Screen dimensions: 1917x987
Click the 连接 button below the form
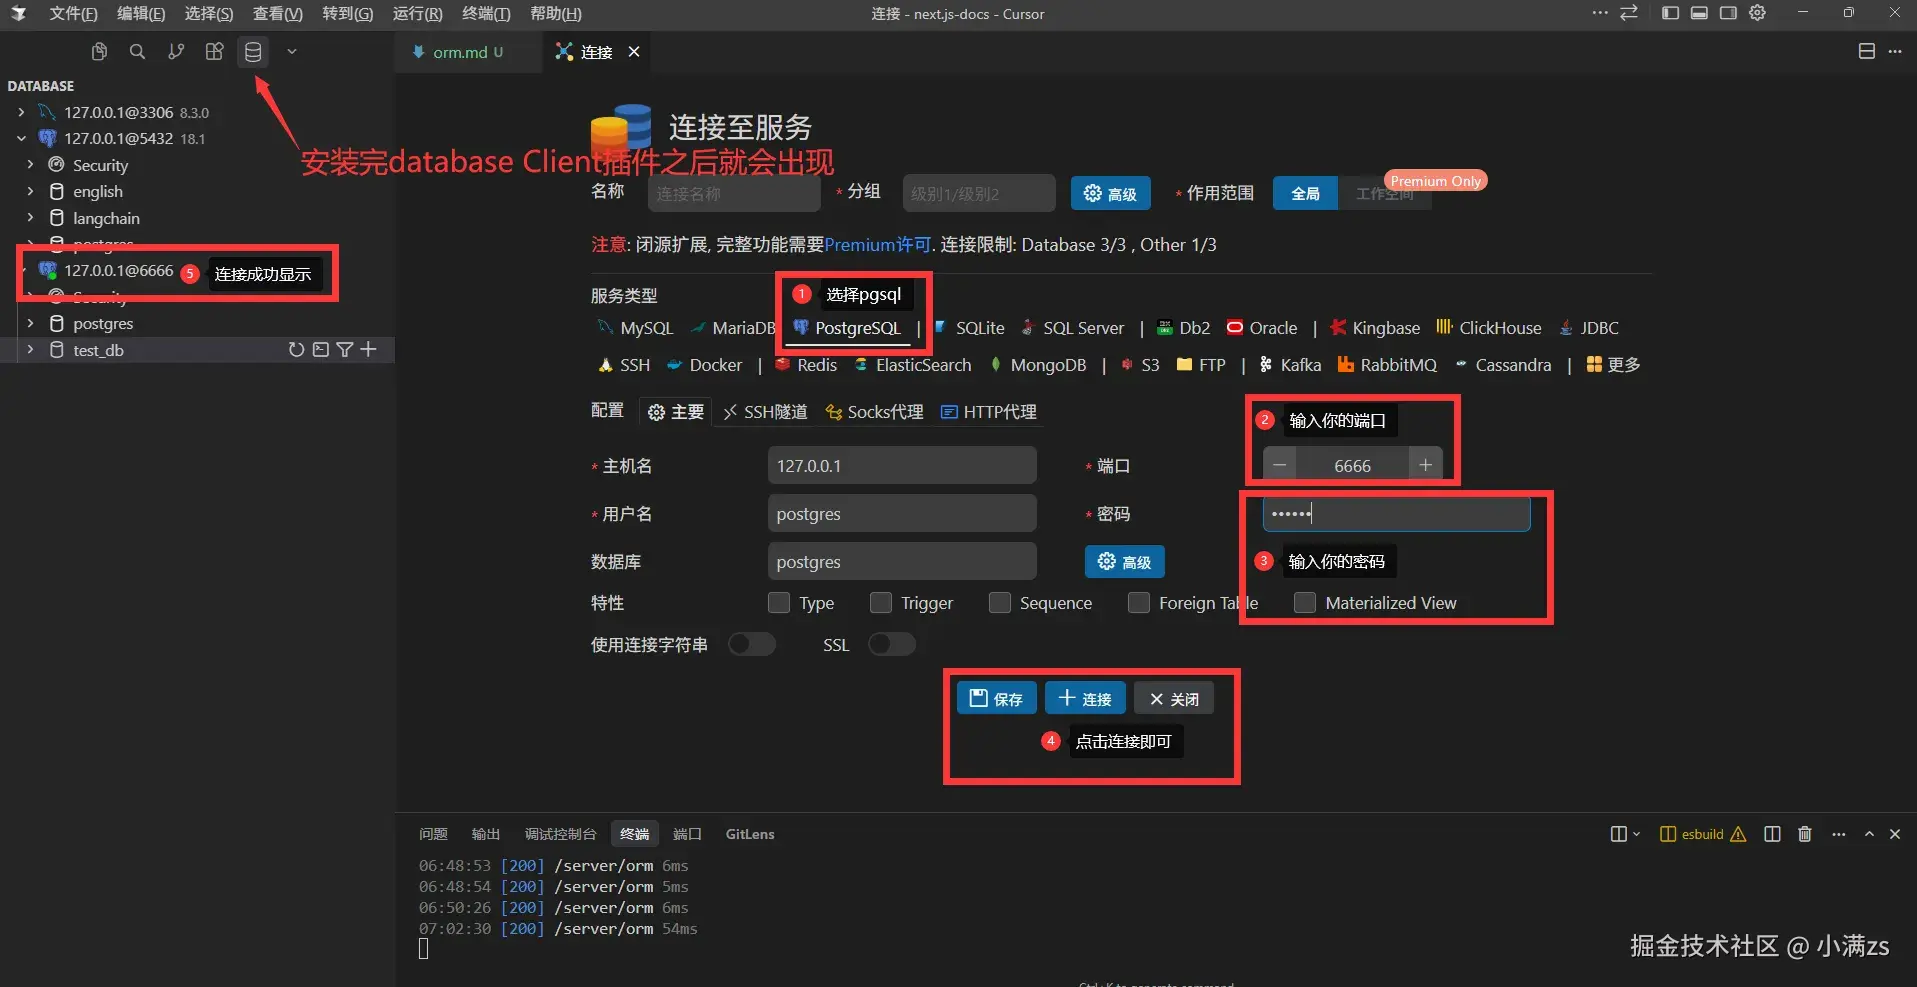point(1085,699)
